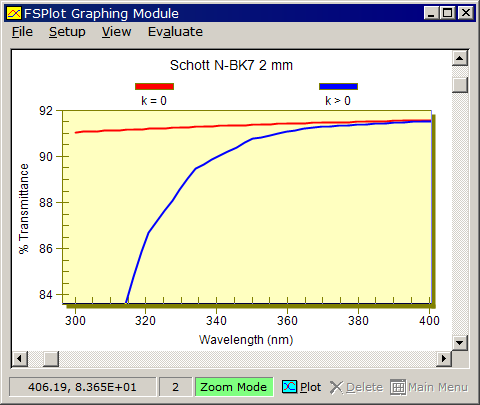Click the field showing value 2
The image size is (480, 405).
click(x=176, y=387)
